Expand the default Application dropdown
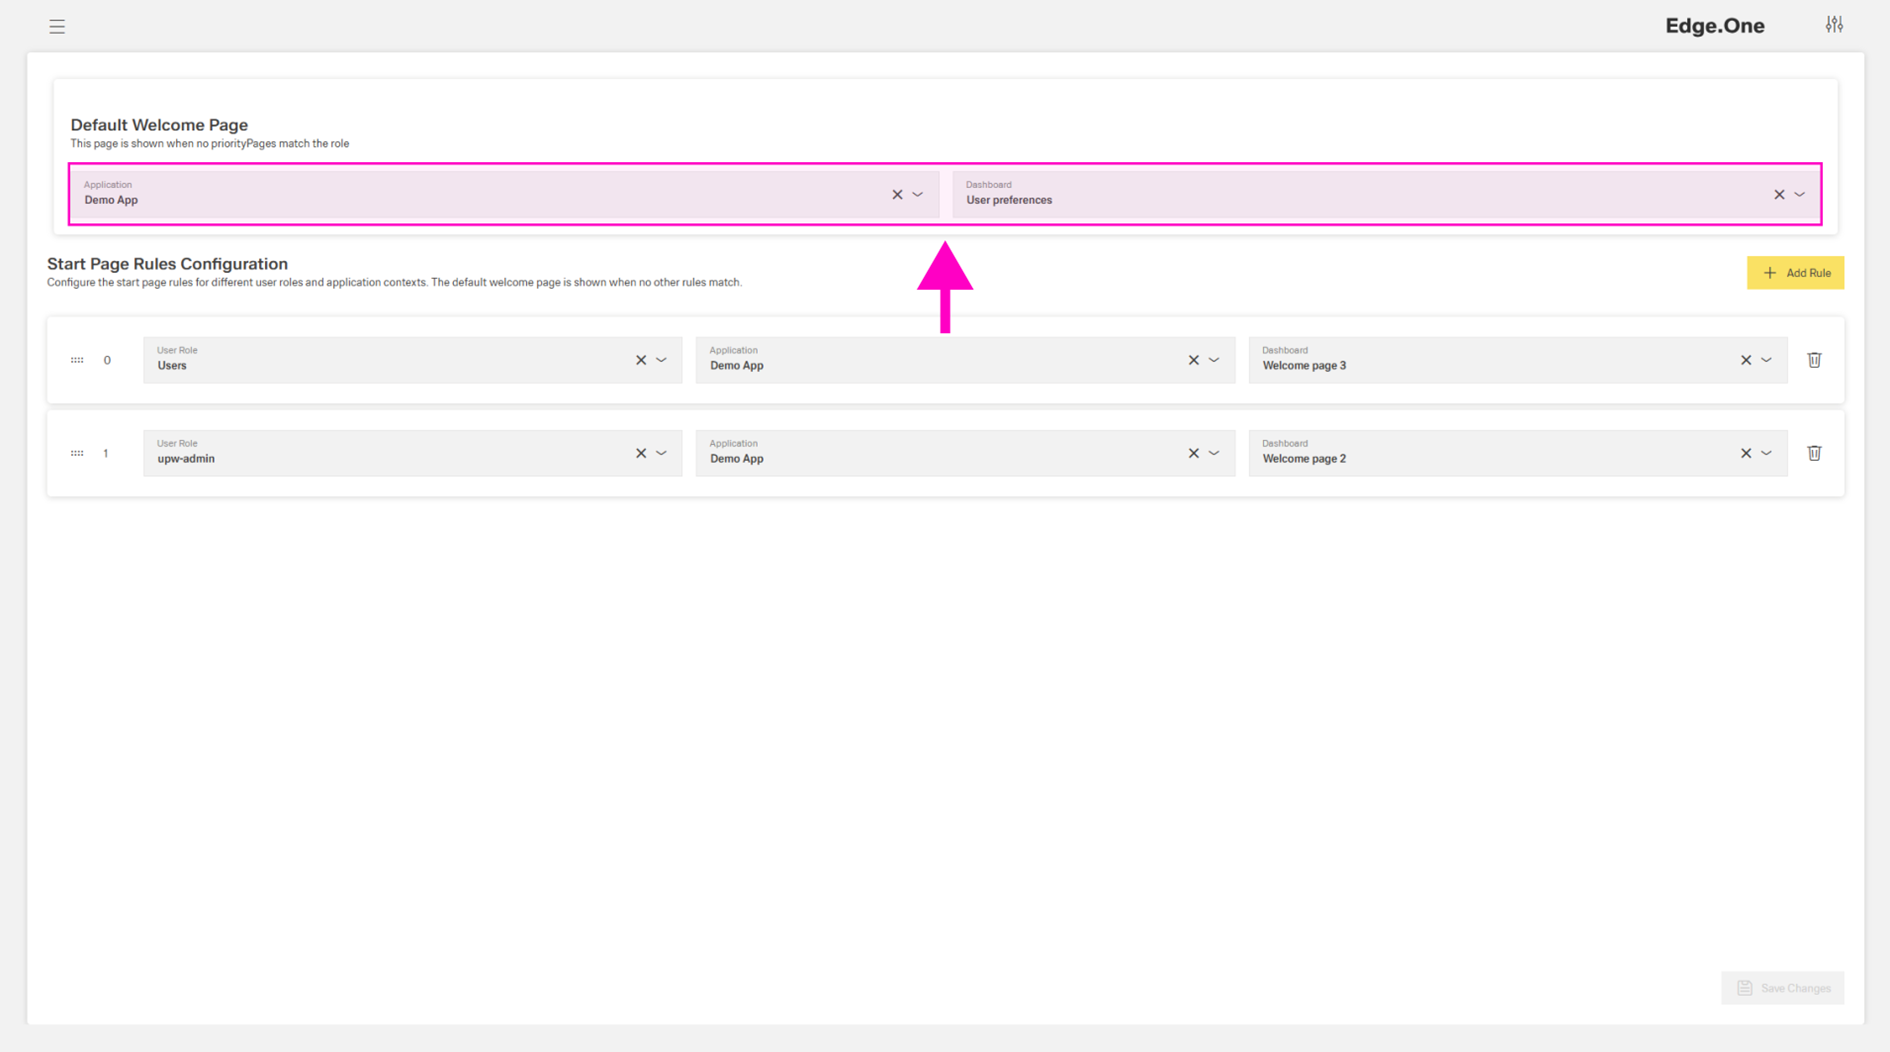Image resolution: width=1890 pixels, height=1052 pixels. point(917,194)
